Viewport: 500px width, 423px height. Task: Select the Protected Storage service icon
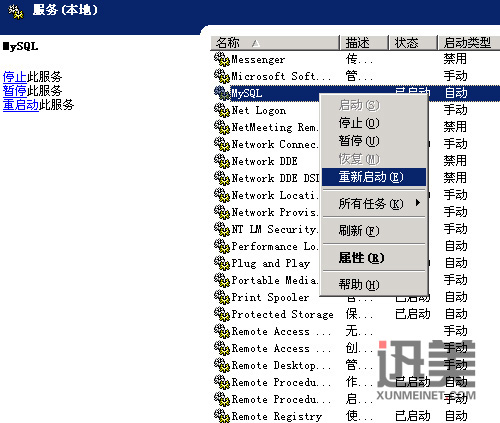point(222,314)
